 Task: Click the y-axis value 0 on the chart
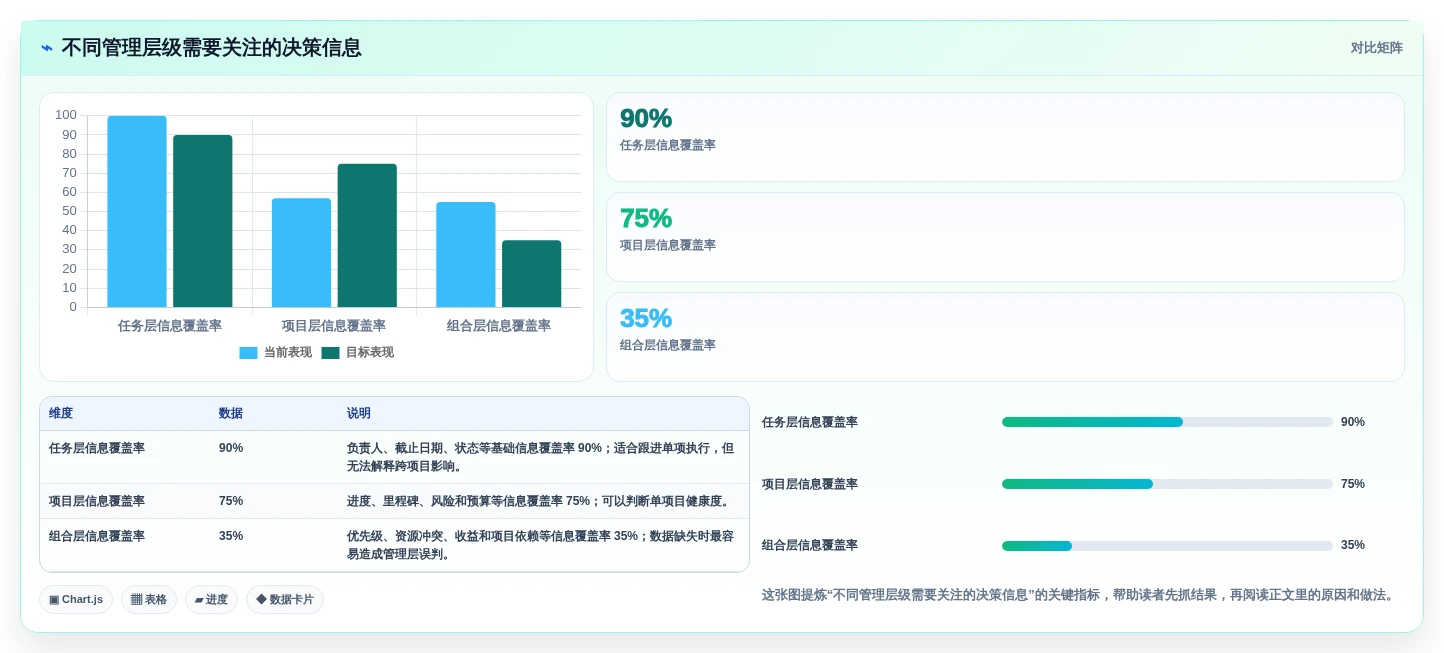click(73, 307)
